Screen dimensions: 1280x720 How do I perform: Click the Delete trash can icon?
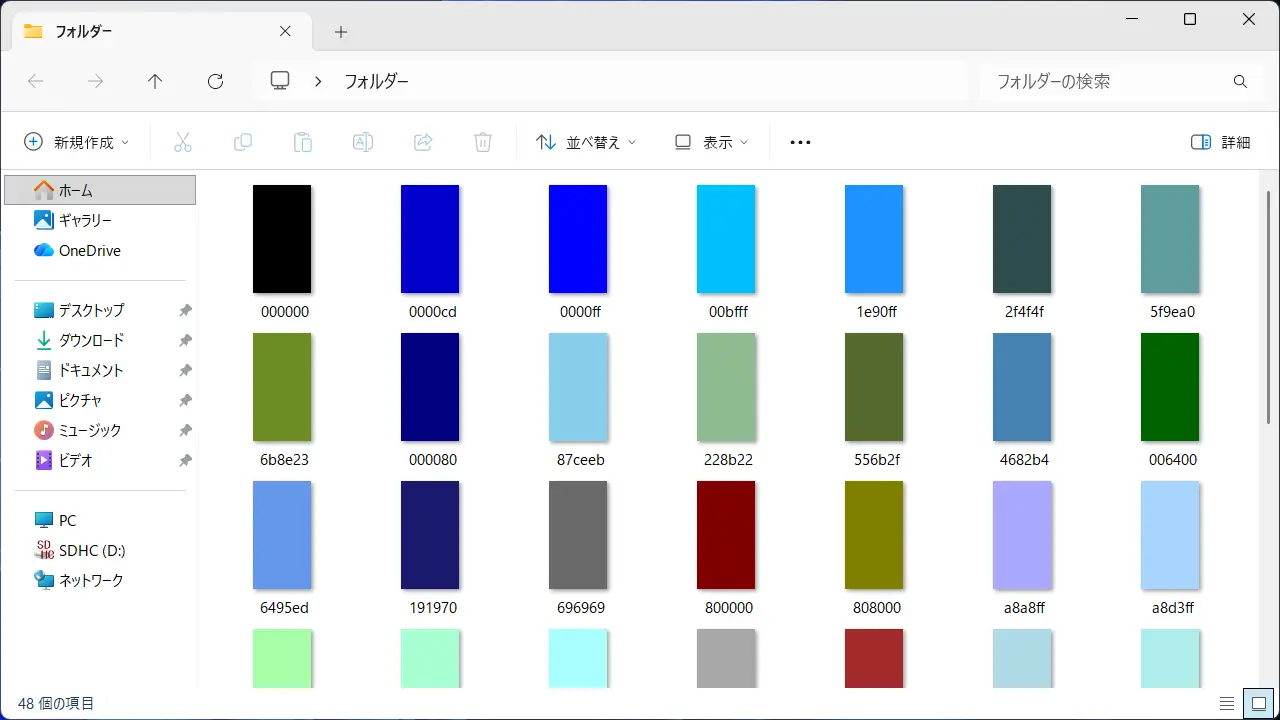(483, 142)
